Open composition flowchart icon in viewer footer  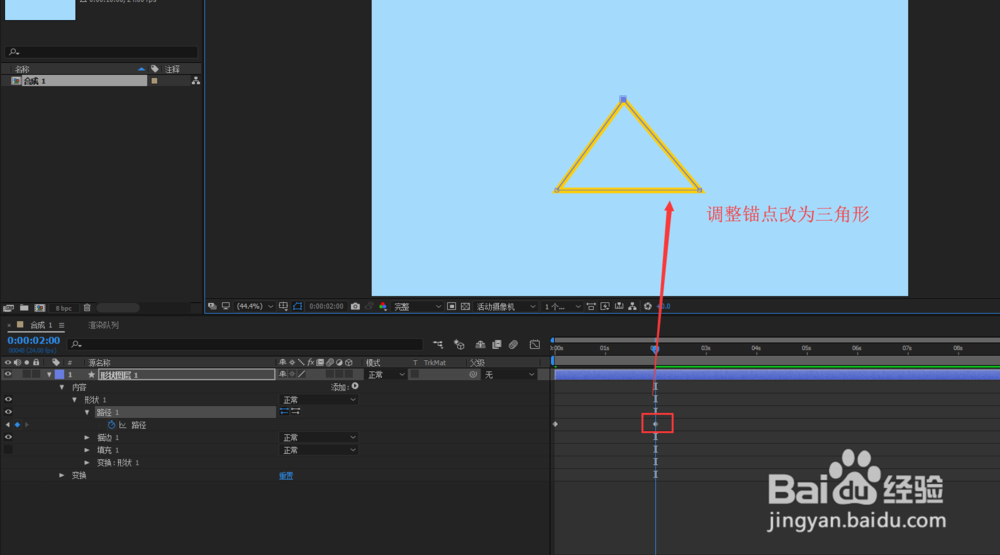tap(632, 307)
